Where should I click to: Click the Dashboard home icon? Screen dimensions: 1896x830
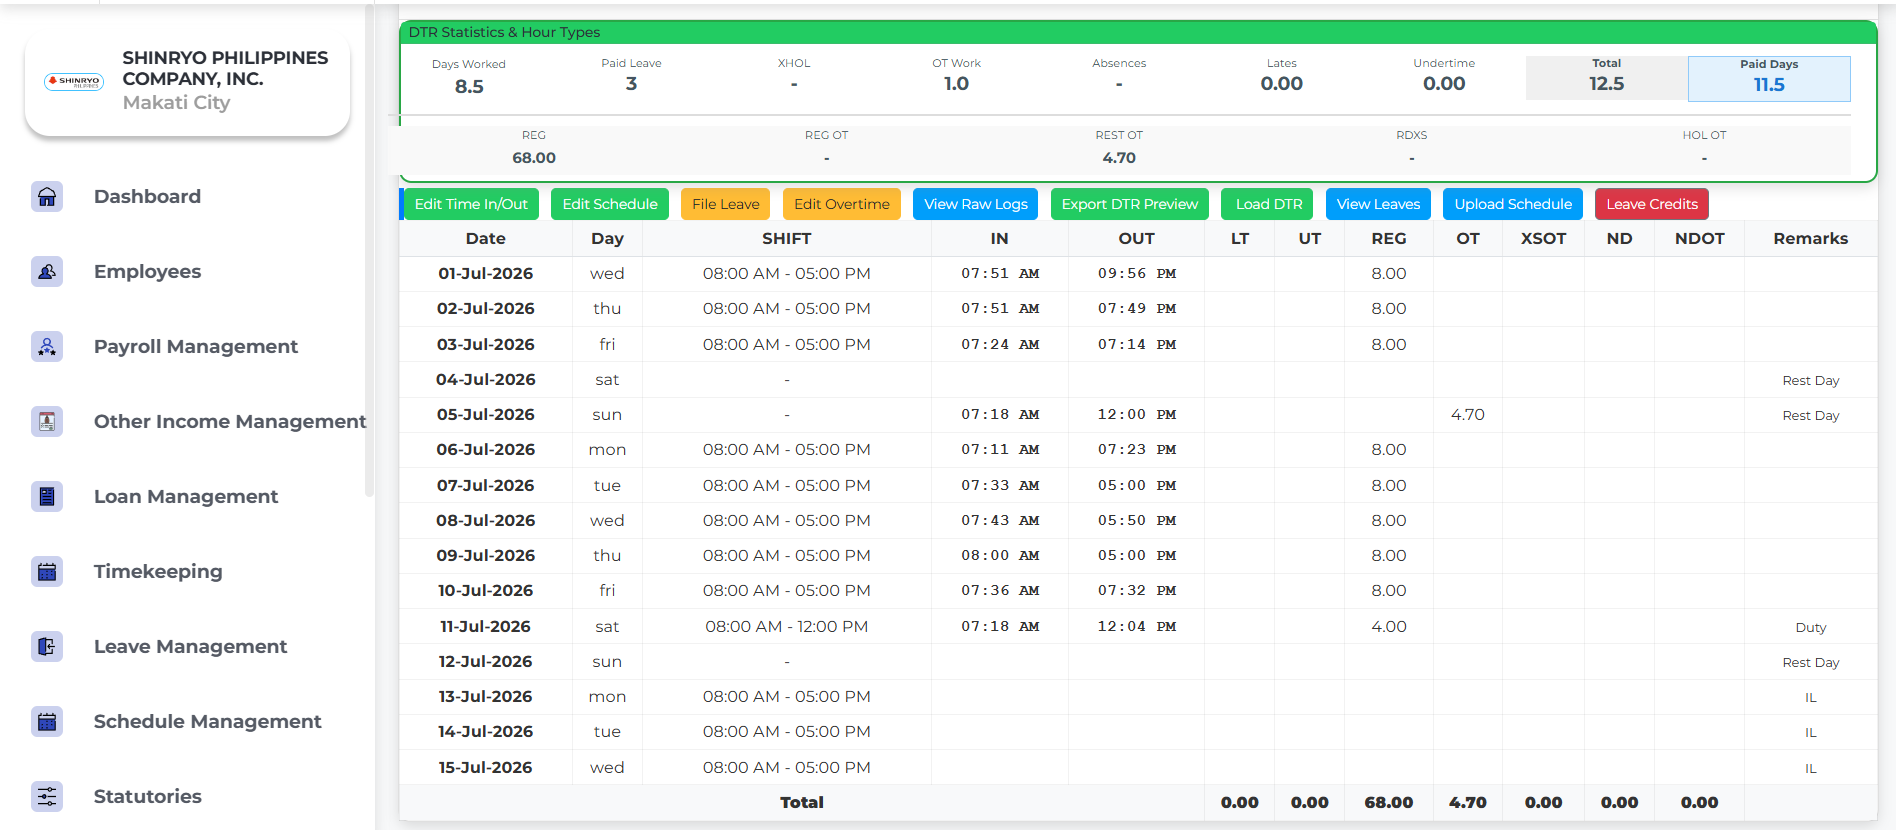click(47, 197)
